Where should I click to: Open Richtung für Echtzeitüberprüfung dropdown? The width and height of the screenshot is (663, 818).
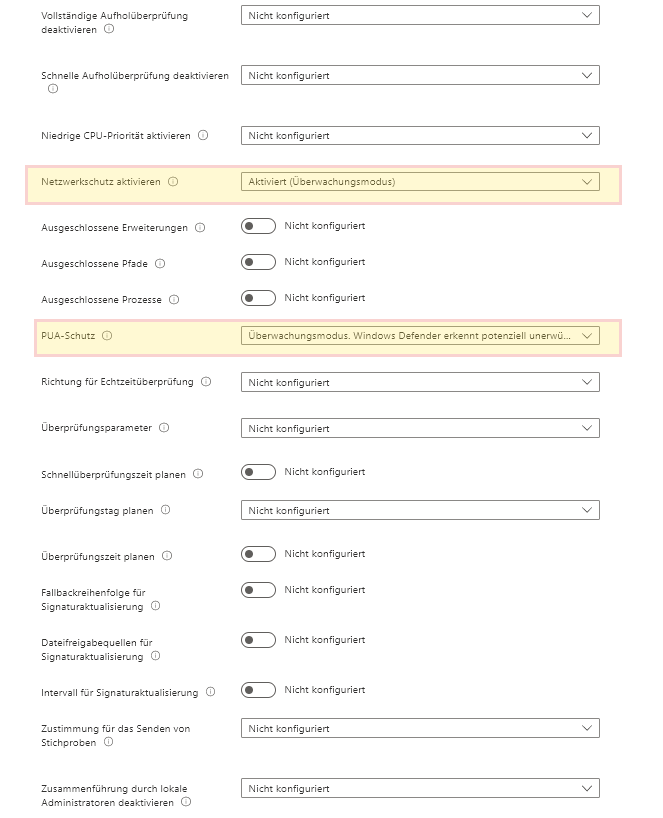coord(420,382)
